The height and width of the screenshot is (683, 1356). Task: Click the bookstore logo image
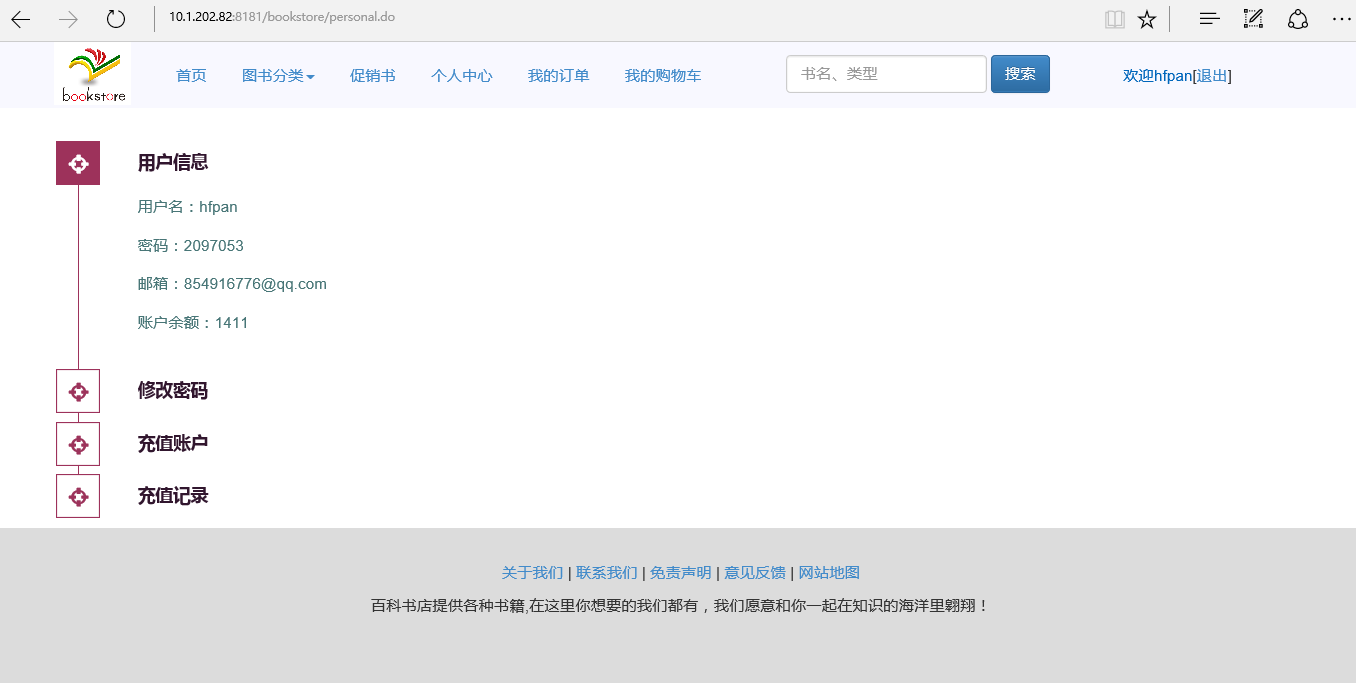93,75
